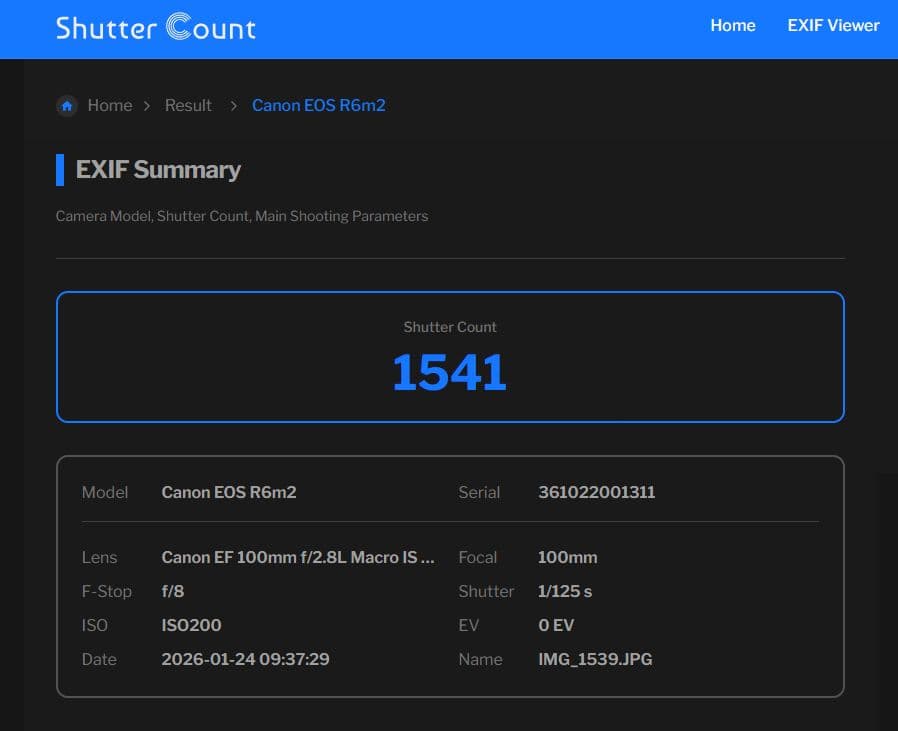
Task: Click the file name IMG_1539.JPG
Action: 594,660
